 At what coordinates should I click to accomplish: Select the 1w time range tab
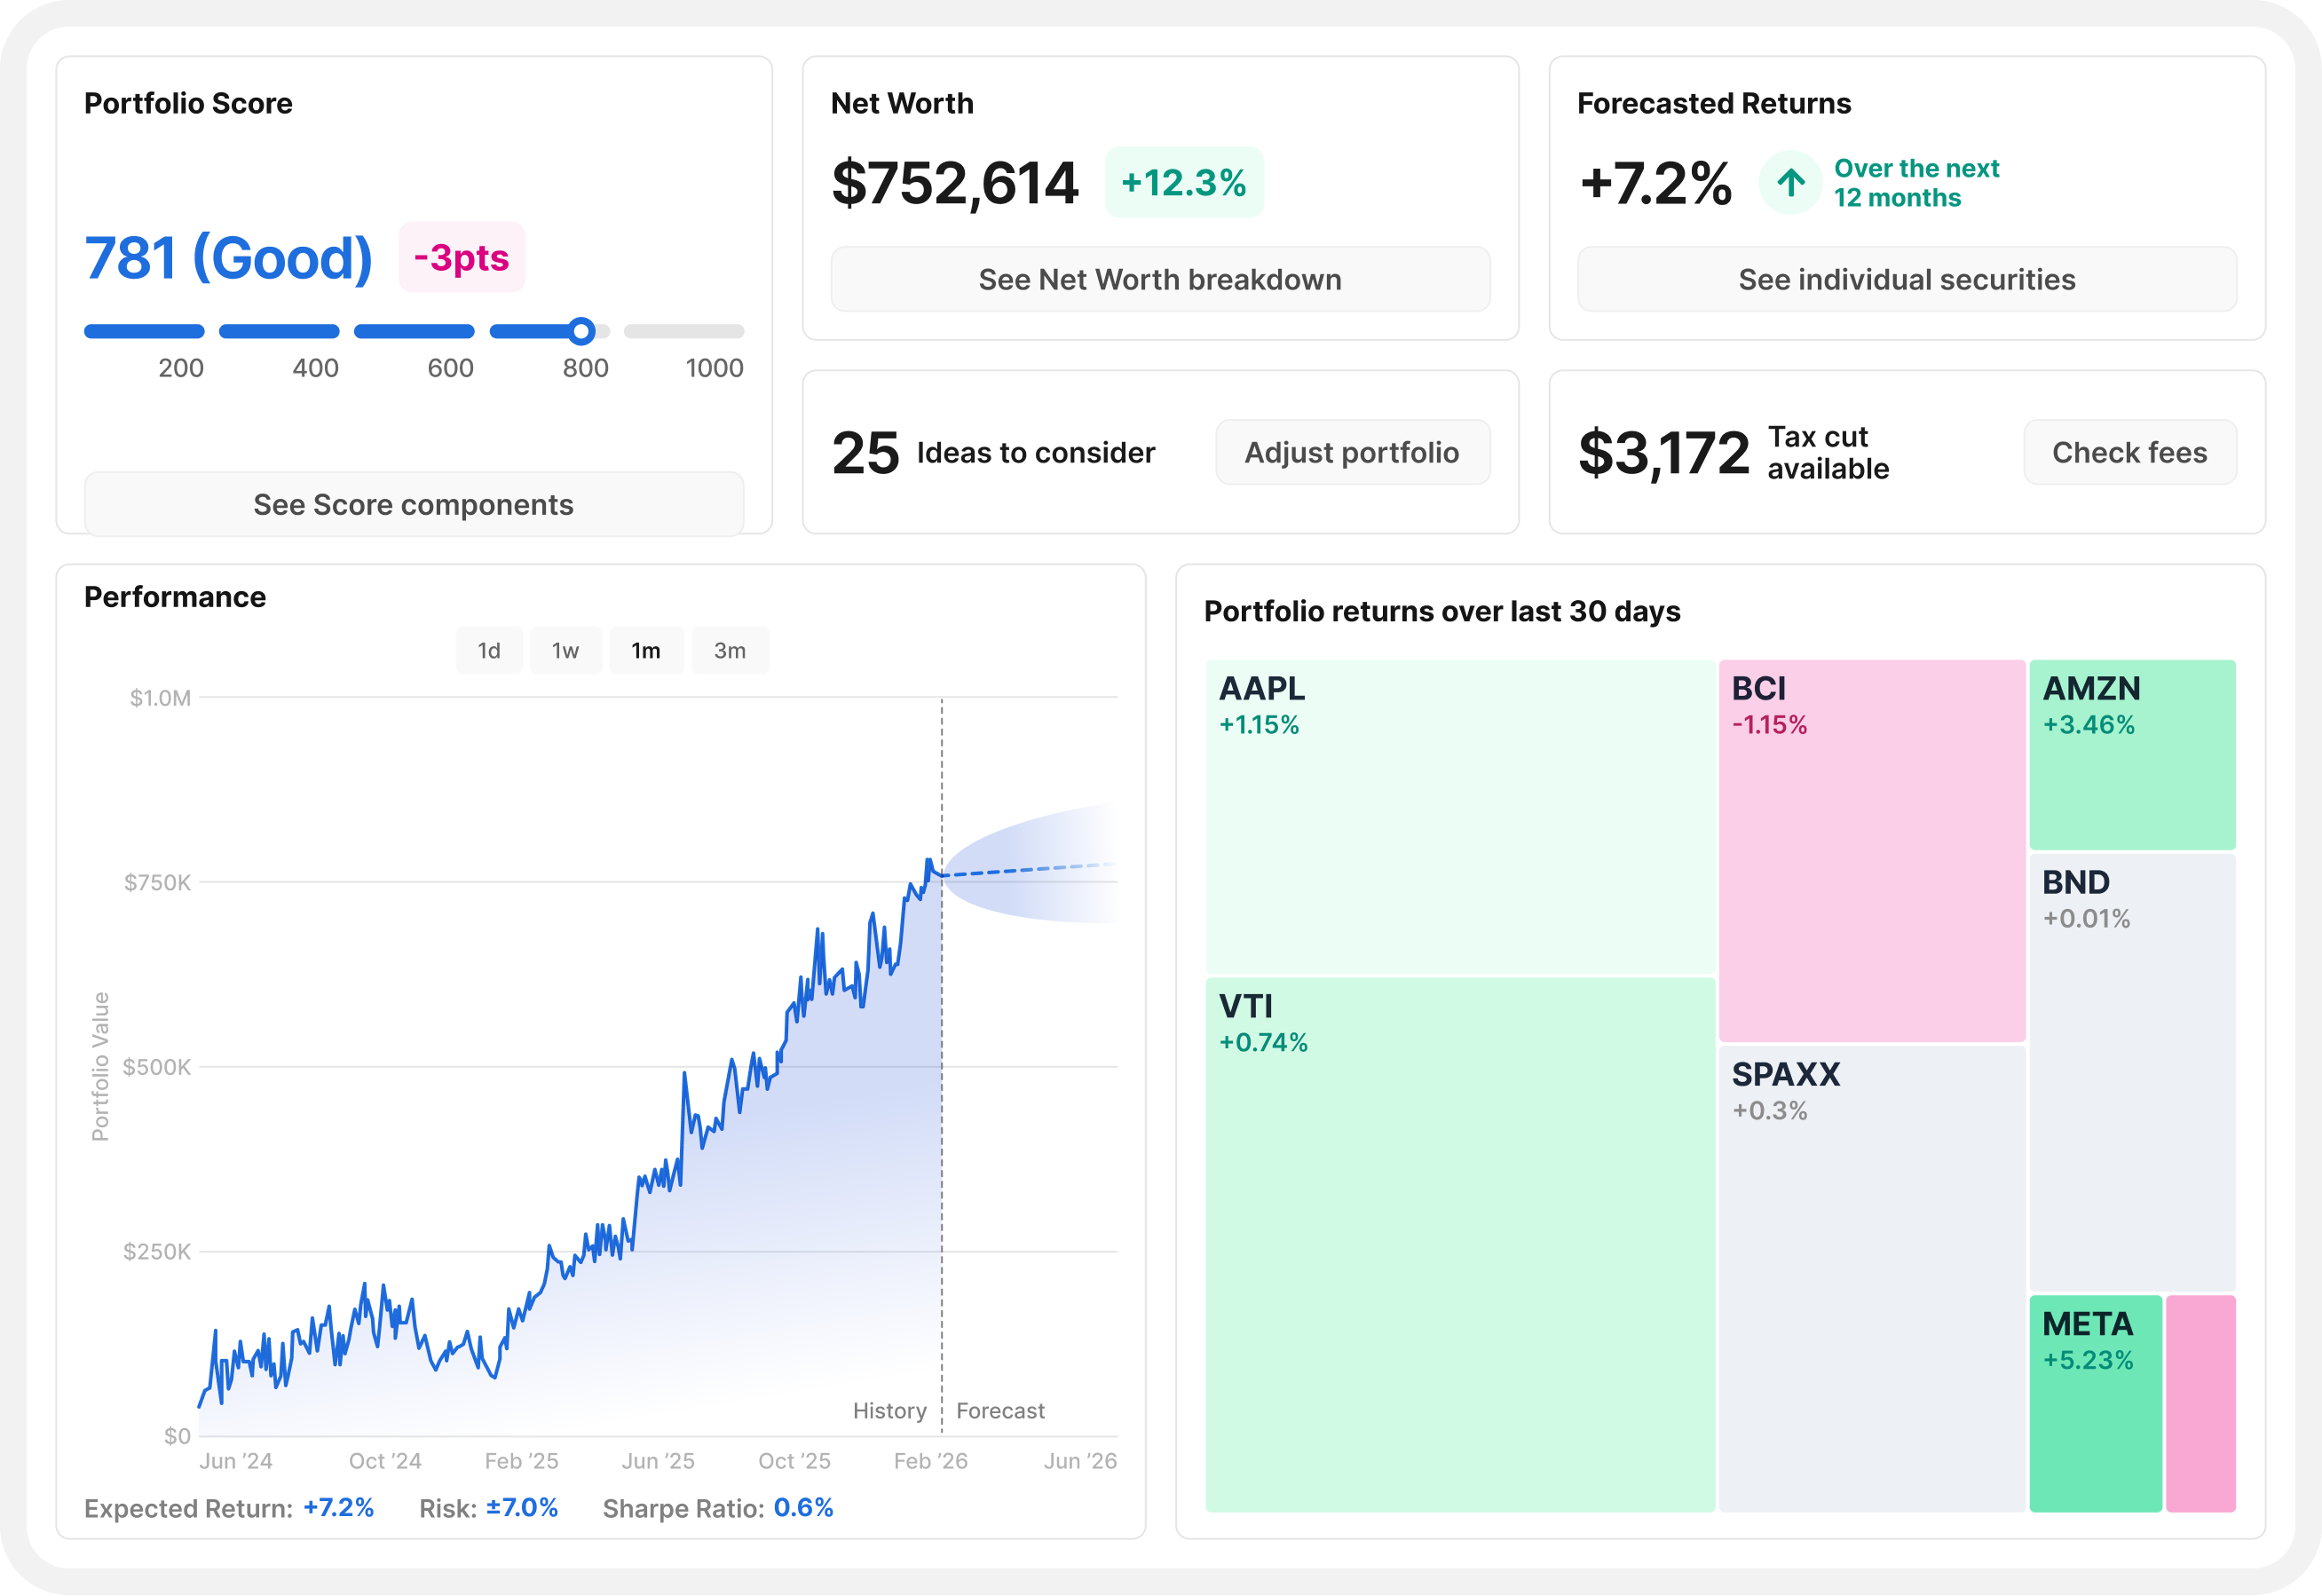pyautogui.click(x=565, y=650)
